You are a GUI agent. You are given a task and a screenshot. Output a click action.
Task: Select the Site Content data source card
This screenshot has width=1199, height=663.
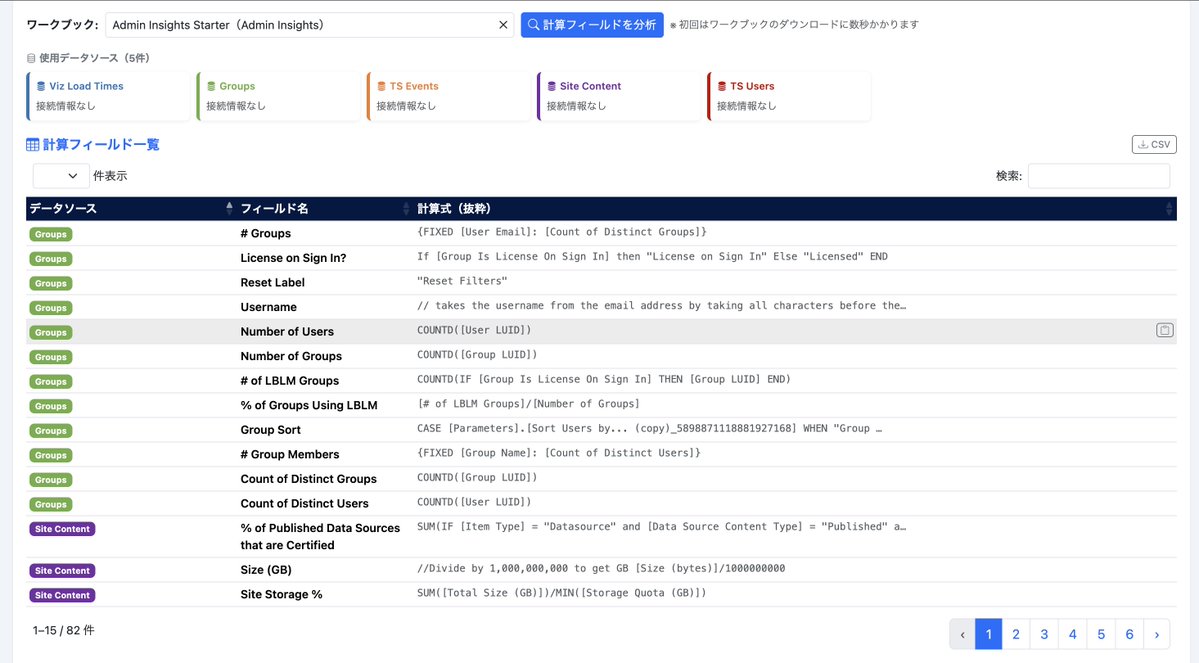[x=619, y=96]
